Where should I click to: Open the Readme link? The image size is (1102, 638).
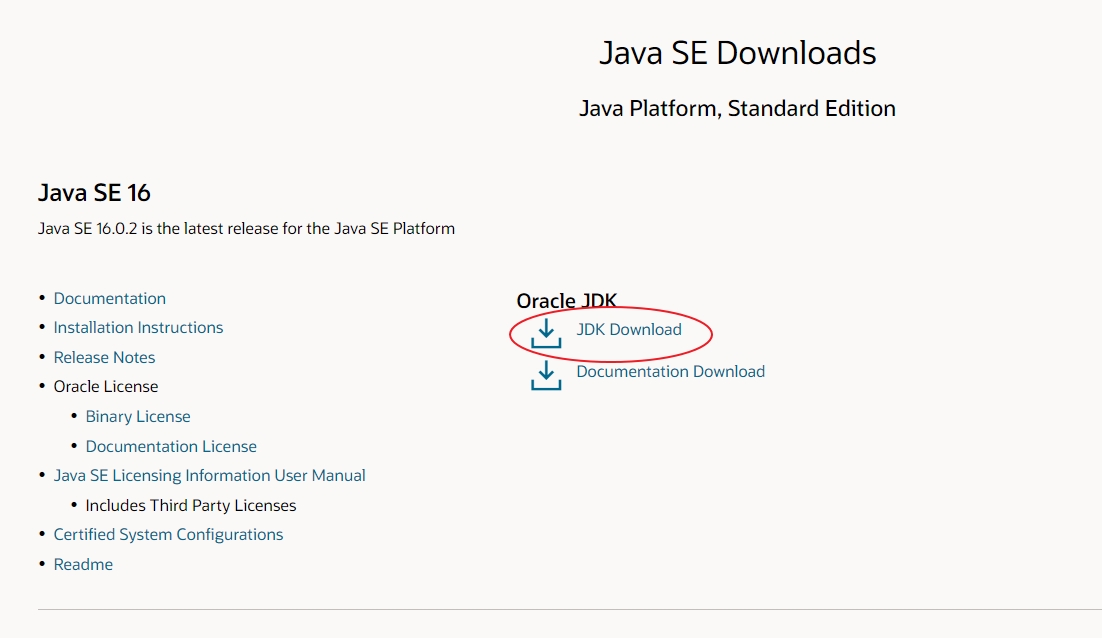[83, 565]
